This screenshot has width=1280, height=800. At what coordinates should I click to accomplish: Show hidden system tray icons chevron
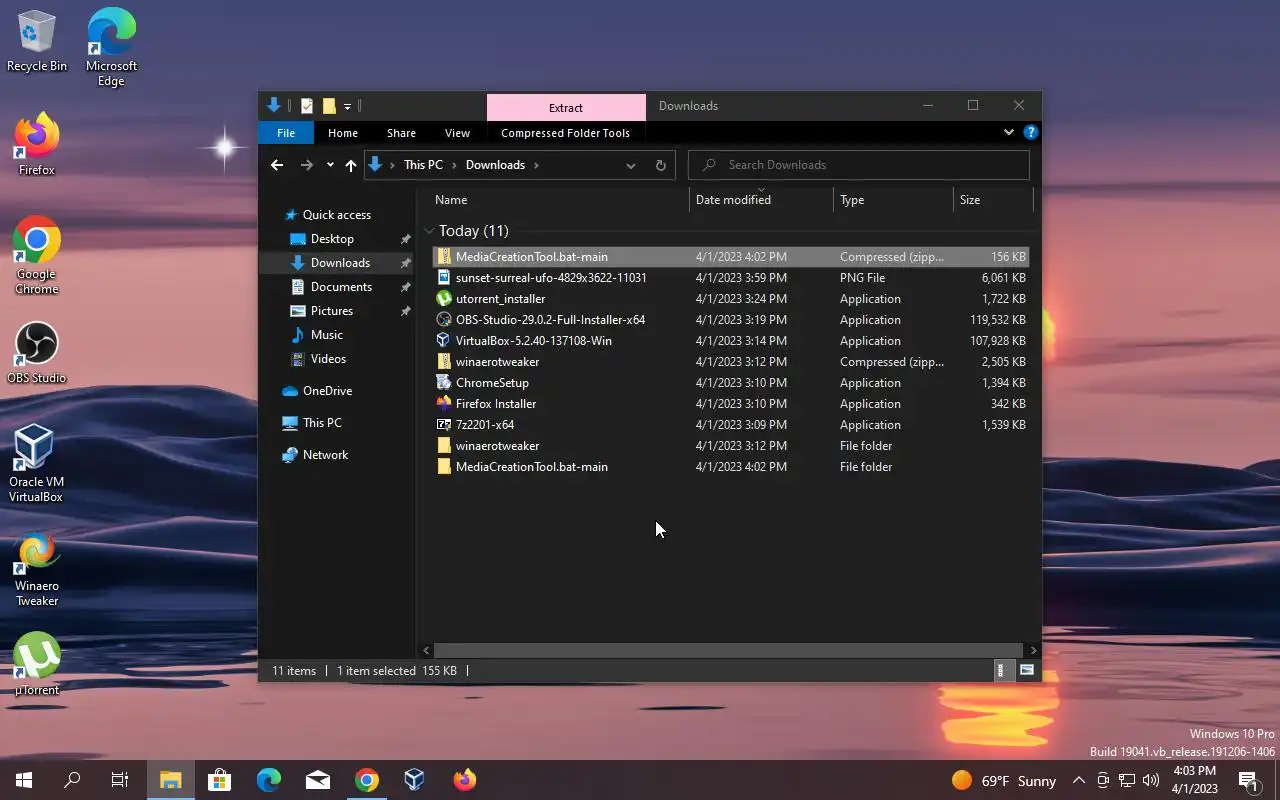[1078, 780]
